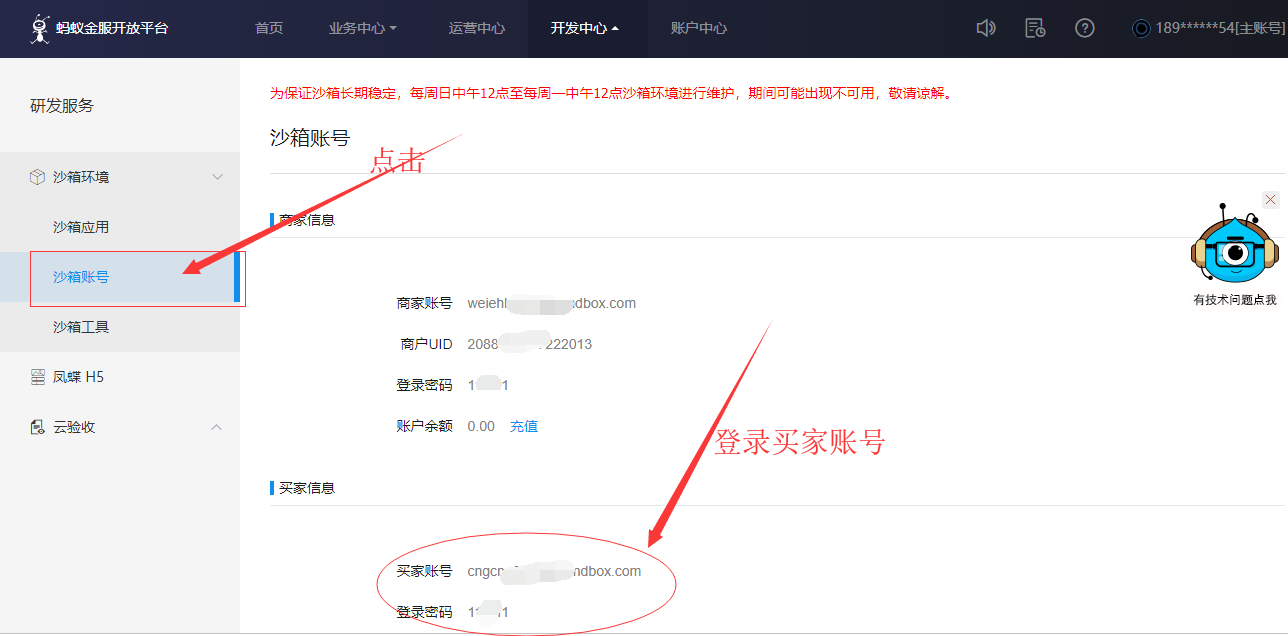Click the 凤蝶 H5 sidebar icon

(37, 377)
